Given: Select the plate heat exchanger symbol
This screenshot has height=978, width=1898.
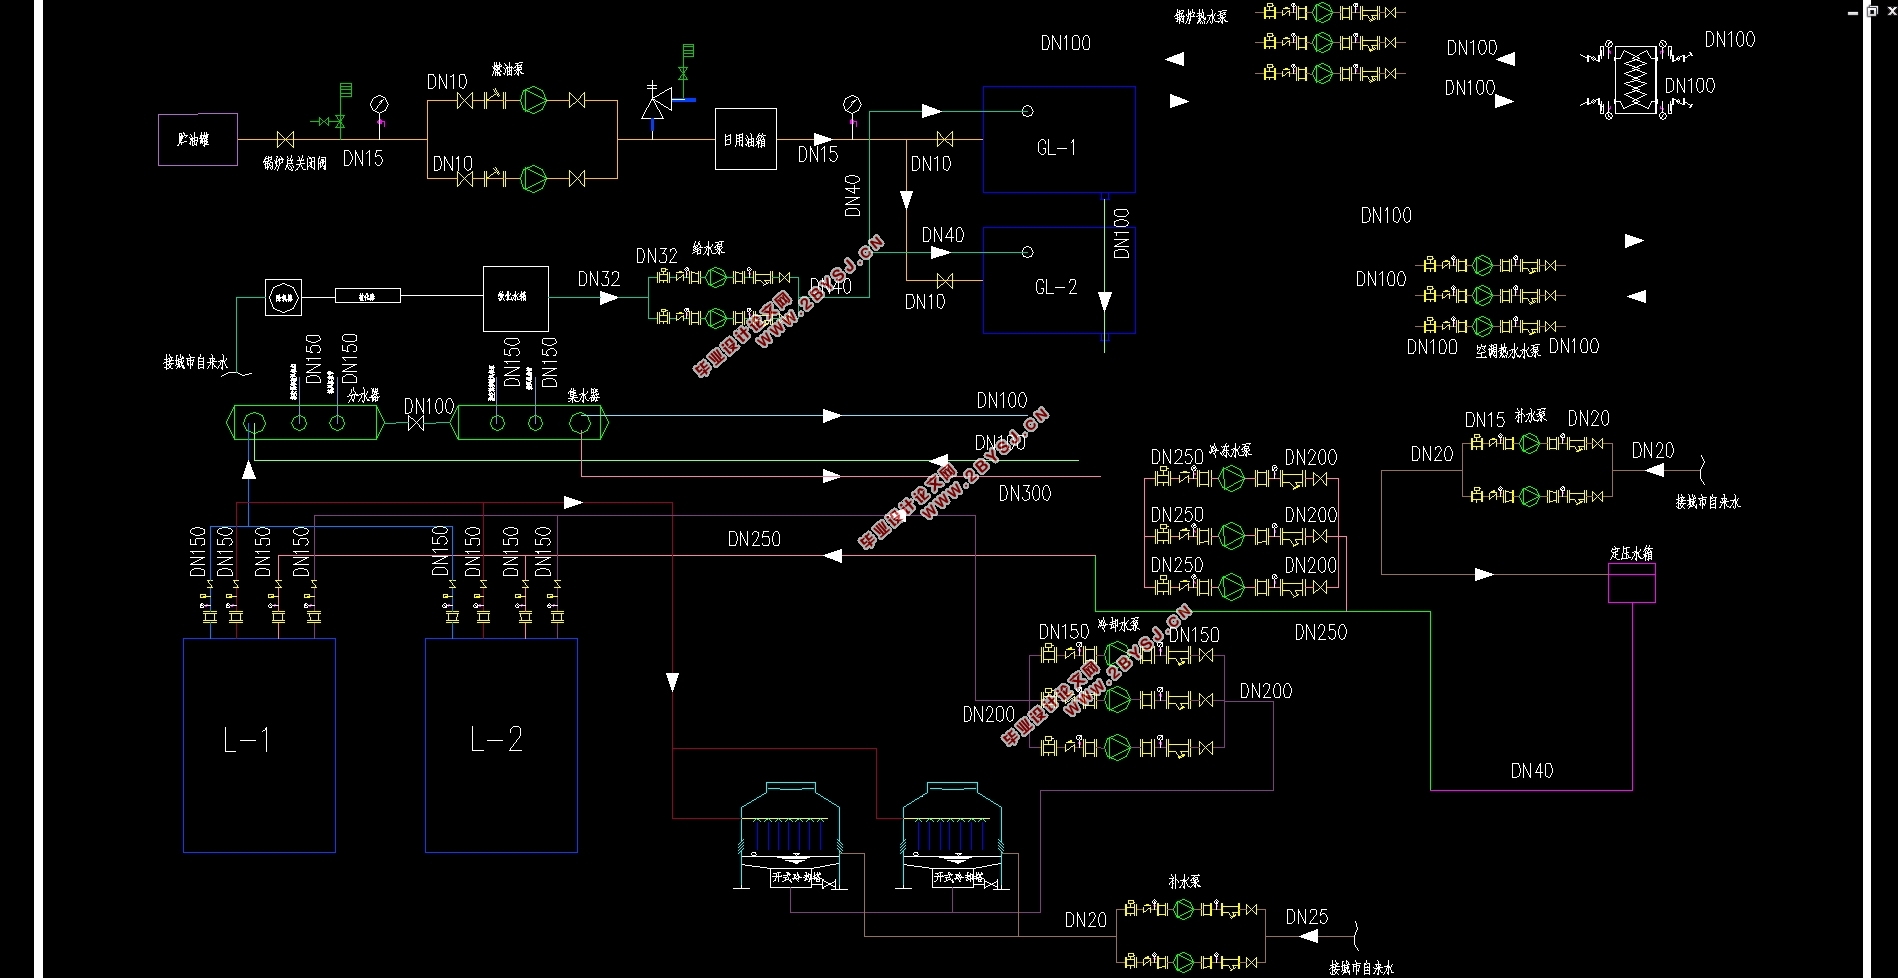Looking at the screenshot, I should (1636, 78).
